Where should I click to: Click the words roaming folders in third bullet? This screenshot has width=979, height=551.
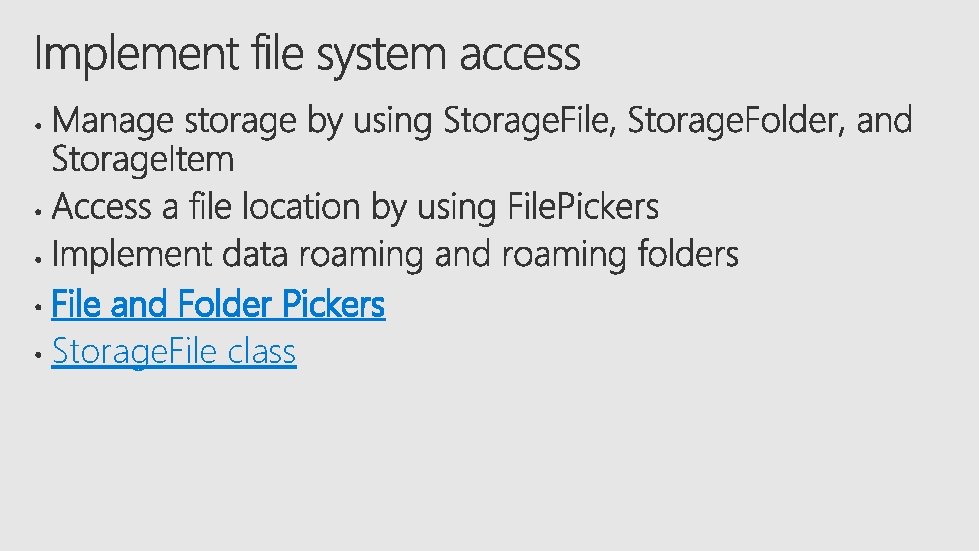coord(620,255)
